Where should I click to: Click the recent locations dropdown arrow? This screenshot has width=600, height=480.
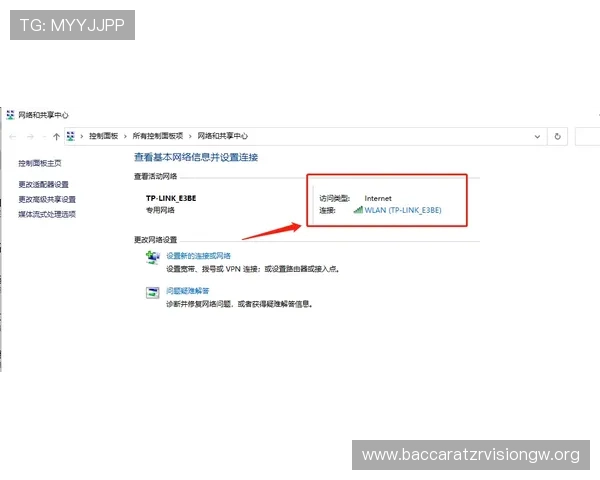point(44,137)
